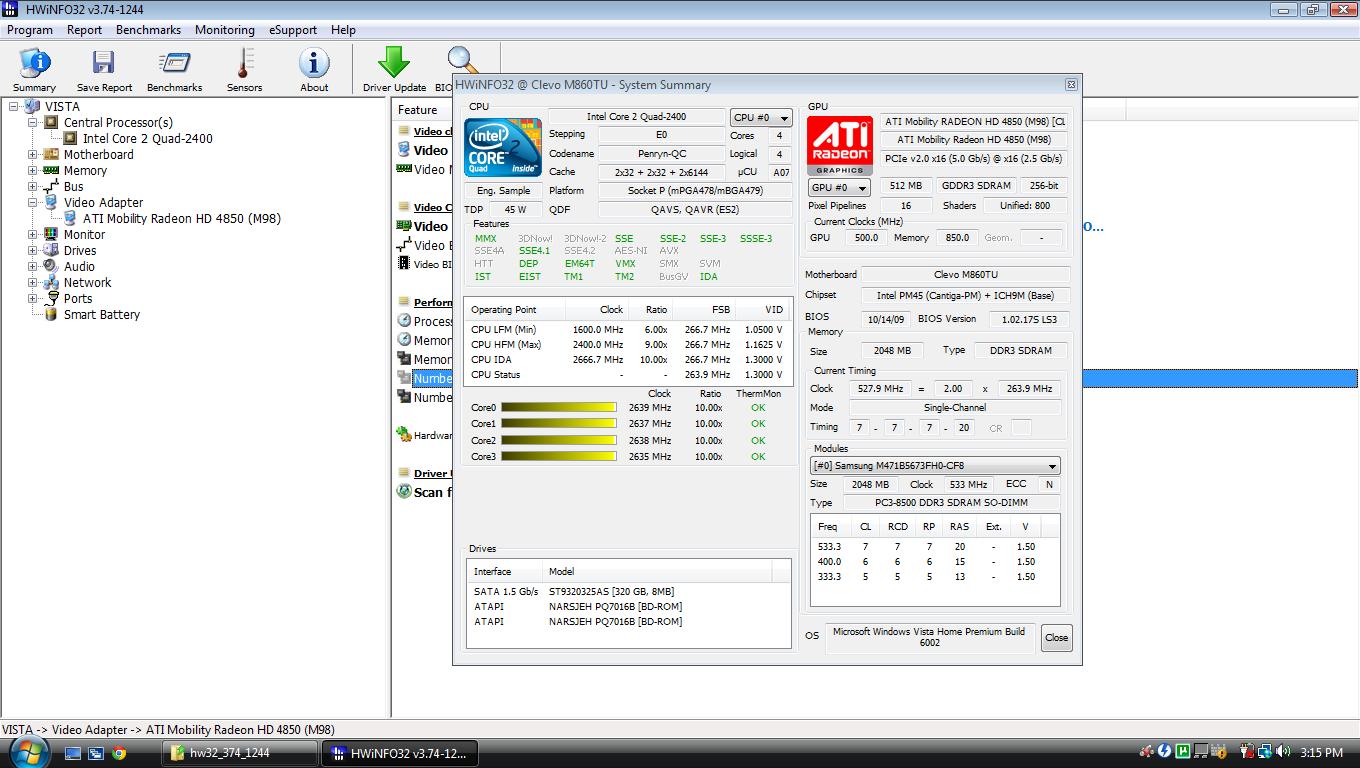Click the Core3 usage bar

click(x=558, y=457)
